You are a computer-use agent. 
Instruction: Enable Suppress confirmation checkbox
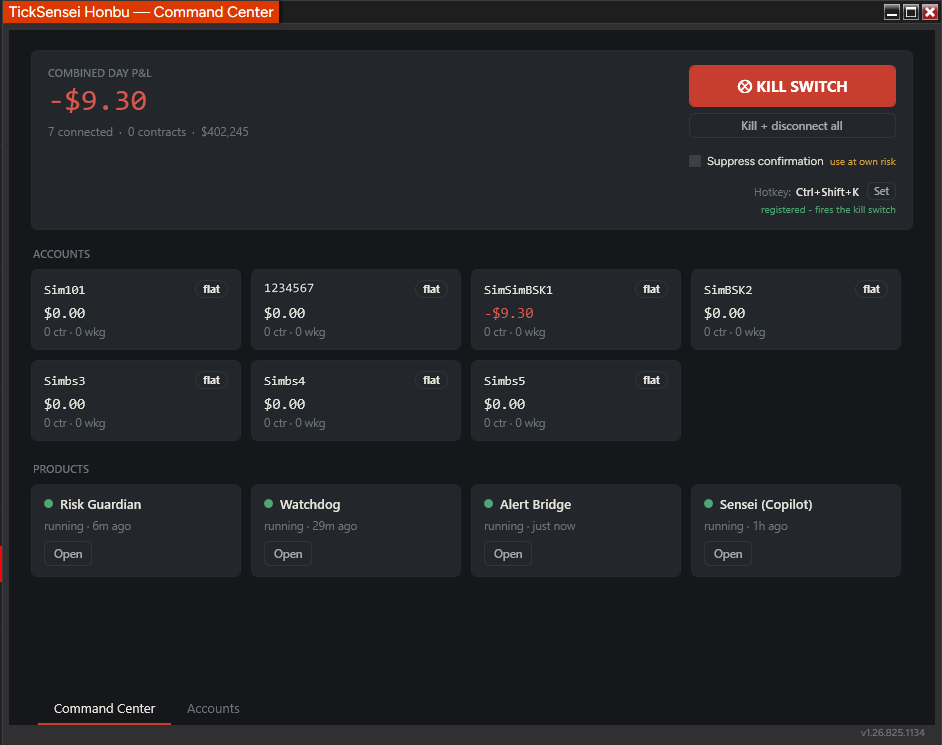coord(695,161)
